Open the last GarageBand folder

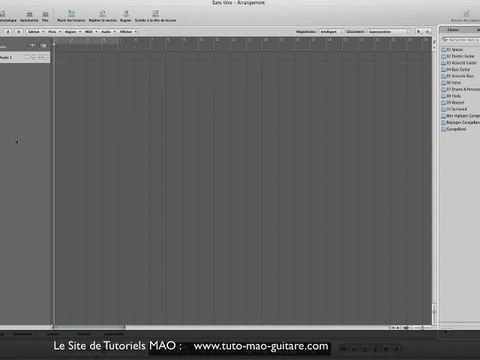[454, 129]
